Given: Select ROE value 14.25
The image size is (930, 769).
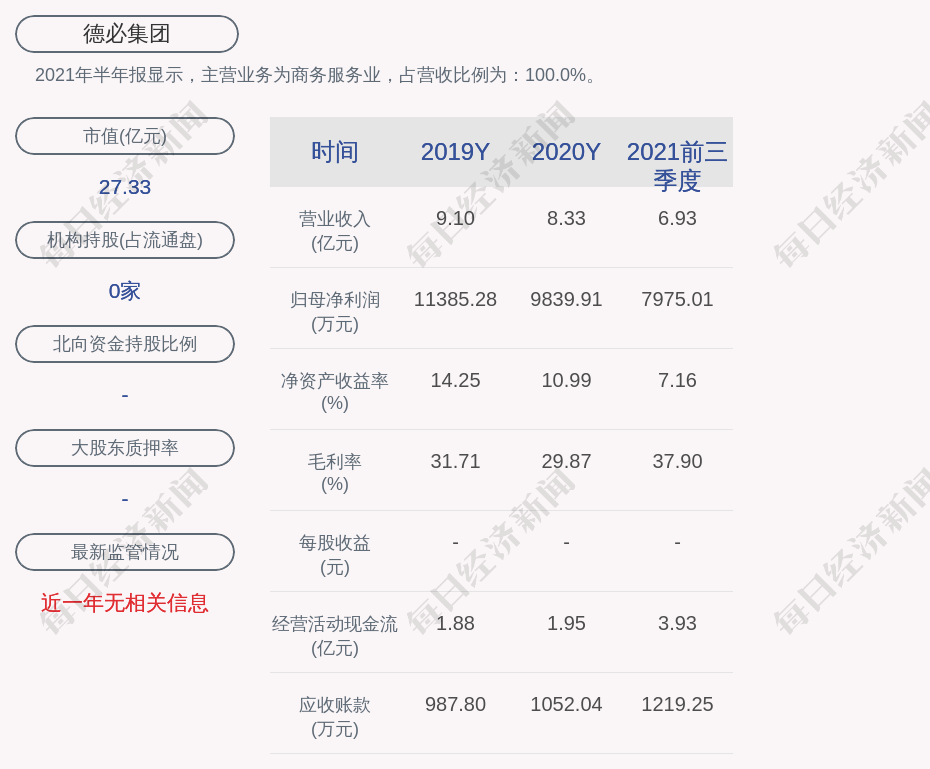Looking at the screenshot, I should pos(455,380).
